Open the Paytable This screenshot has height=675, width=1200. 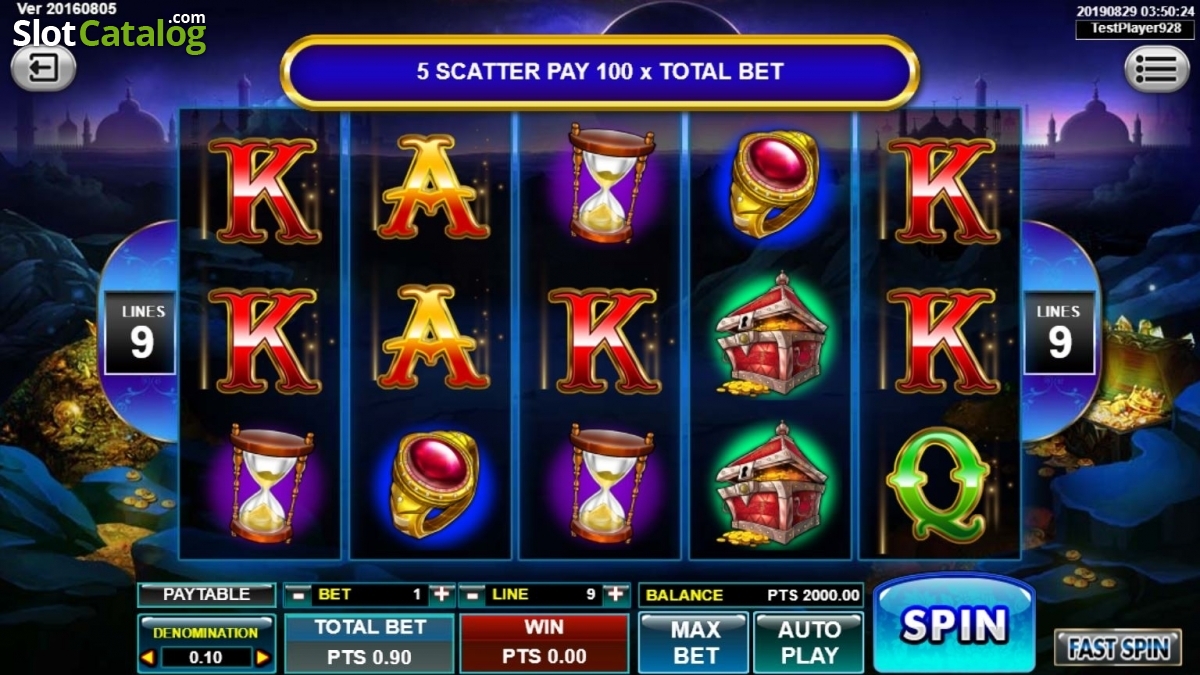pos(206,594)
